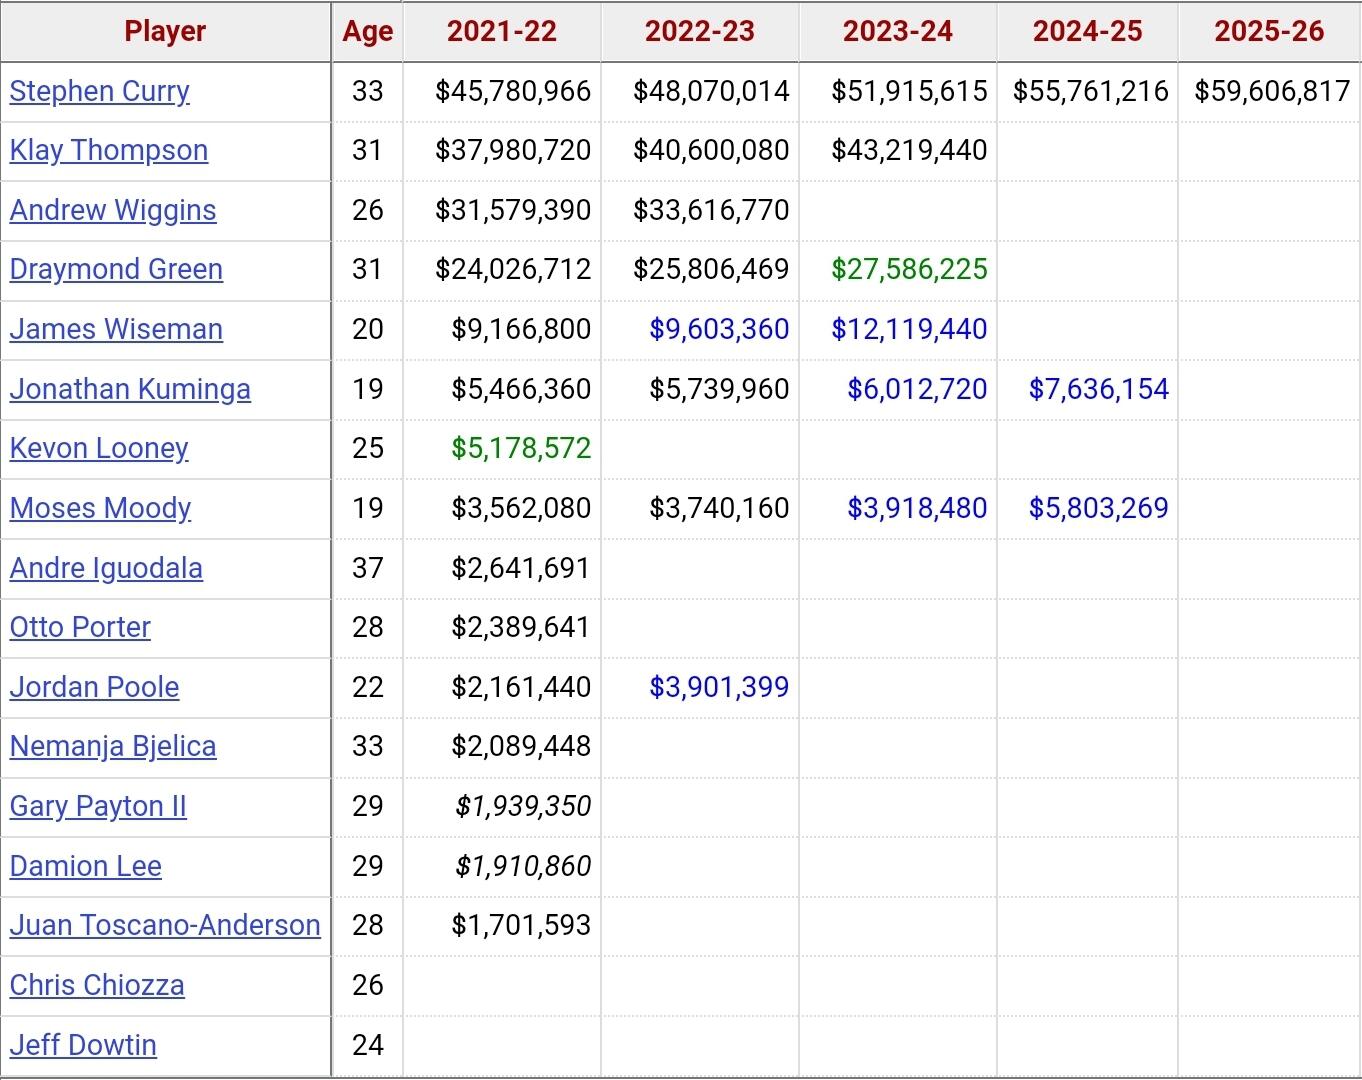1362x1080 pixels.
Task: Select Curry's 2021-22 salary $45,780,966
Action: pyautogui.click(x=513, y=91)
